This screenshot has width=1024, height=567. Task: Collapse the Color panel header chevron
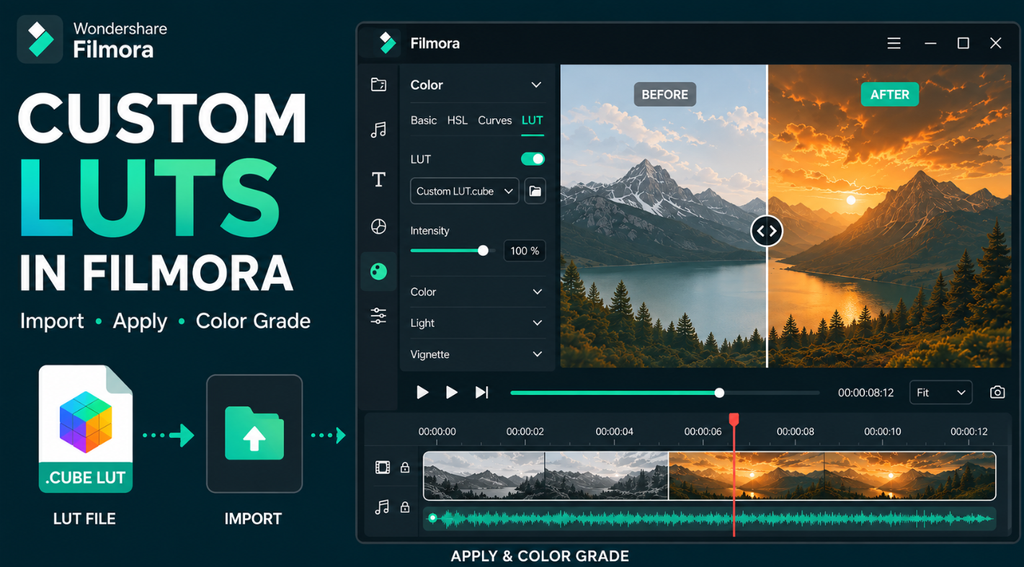(x=536, y=85)
